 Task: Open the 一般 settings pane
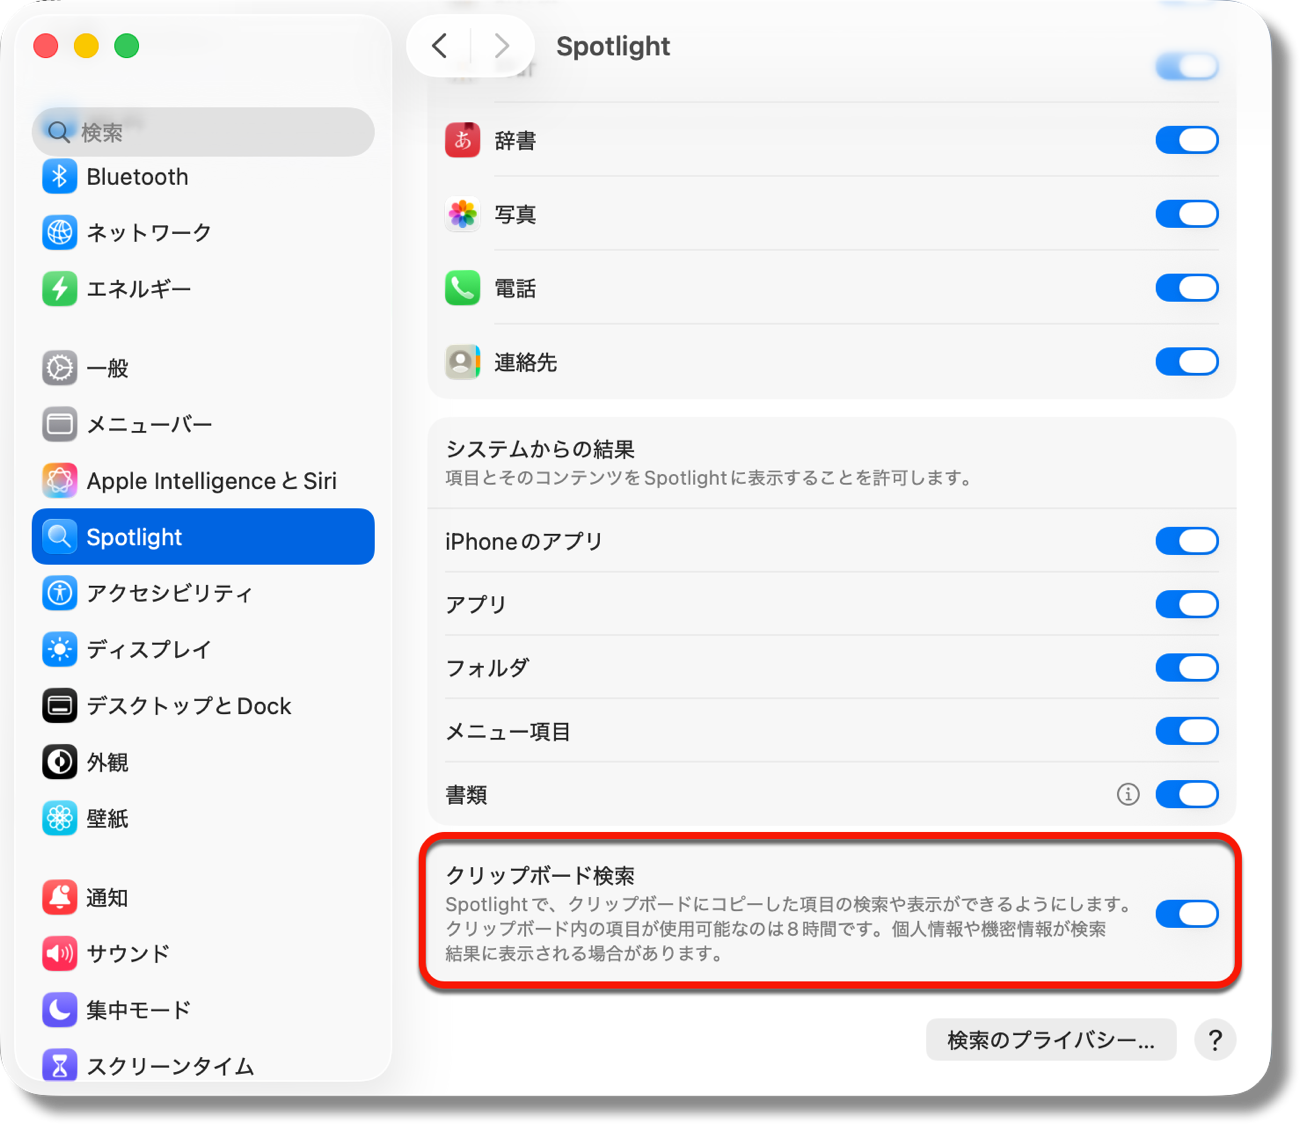pyautogui.click(x=107, y=368)
